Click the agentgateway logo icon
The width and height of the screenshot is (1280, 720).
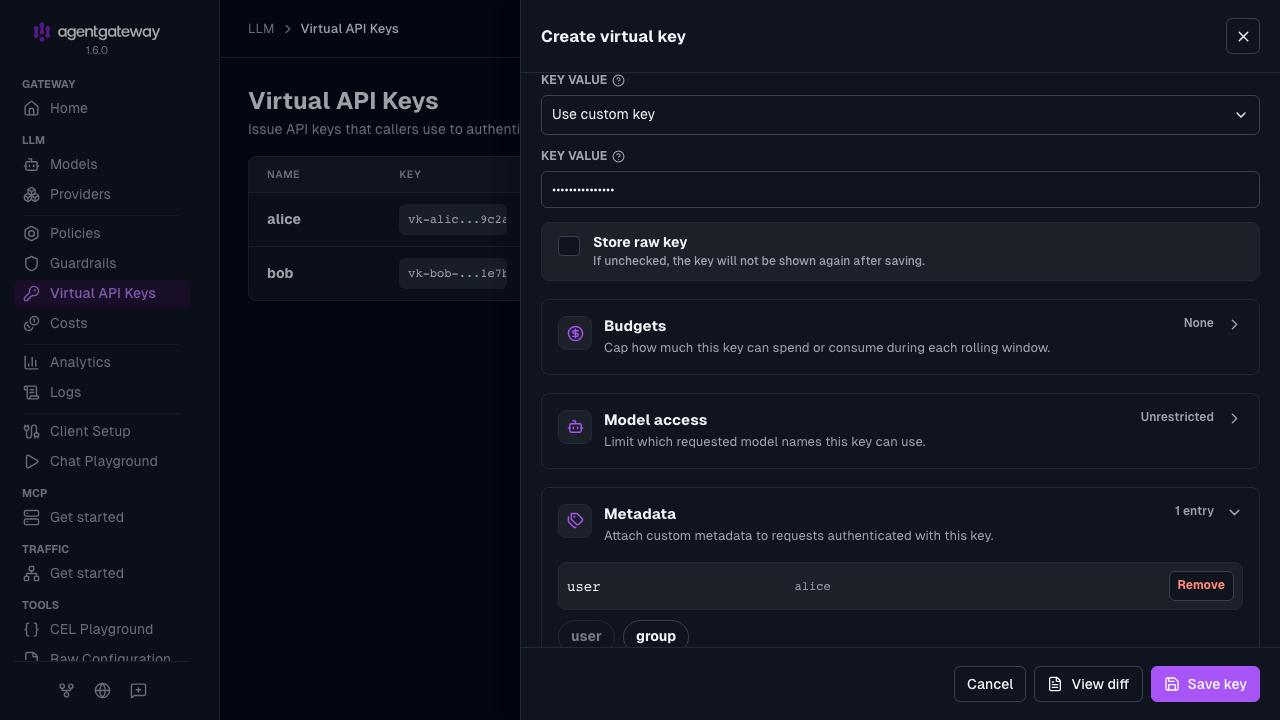tap(41, 32)
